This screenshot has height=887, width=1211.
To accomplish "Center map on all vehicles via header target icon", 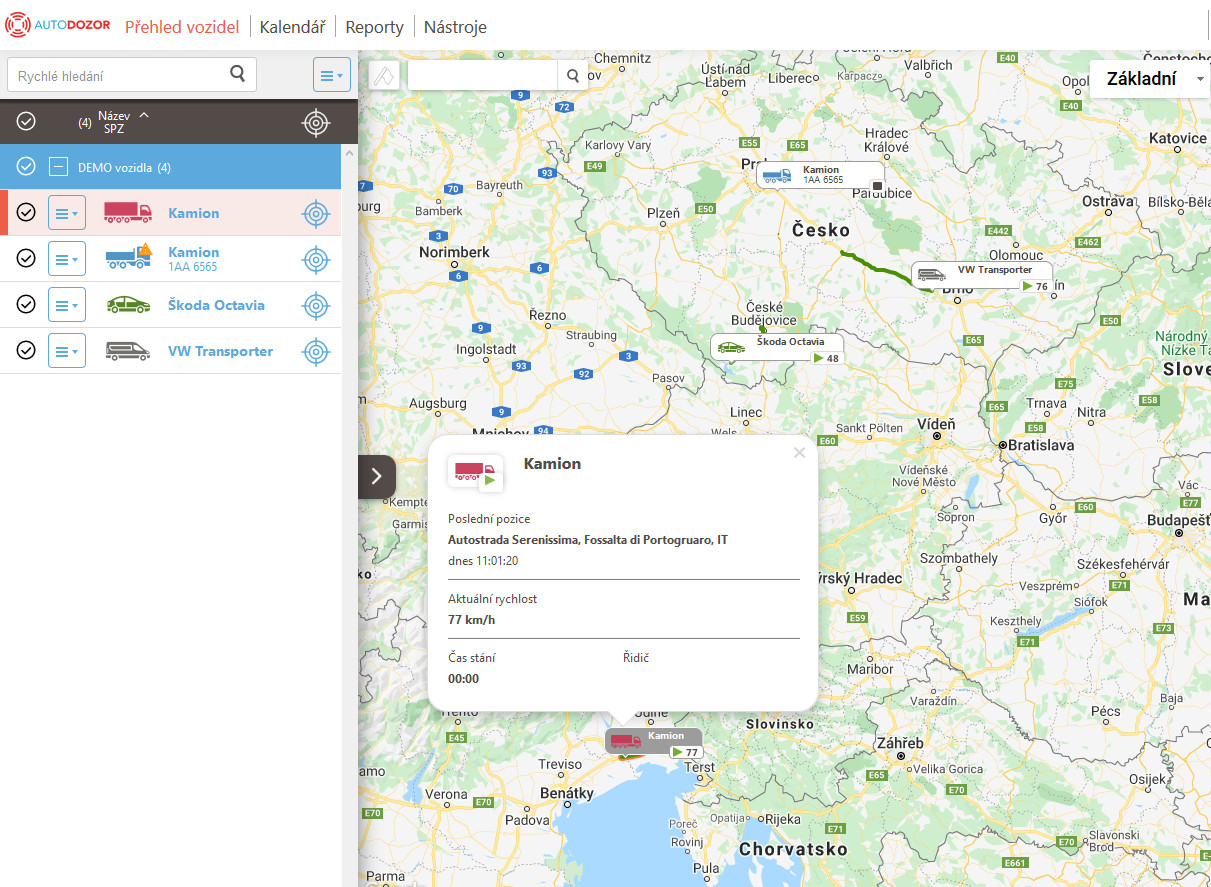I will pos(316,122).
